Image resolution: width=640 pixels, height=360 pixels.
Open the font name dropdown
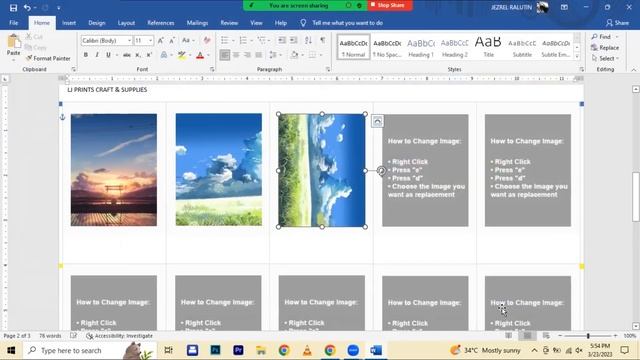coord(129,40)
